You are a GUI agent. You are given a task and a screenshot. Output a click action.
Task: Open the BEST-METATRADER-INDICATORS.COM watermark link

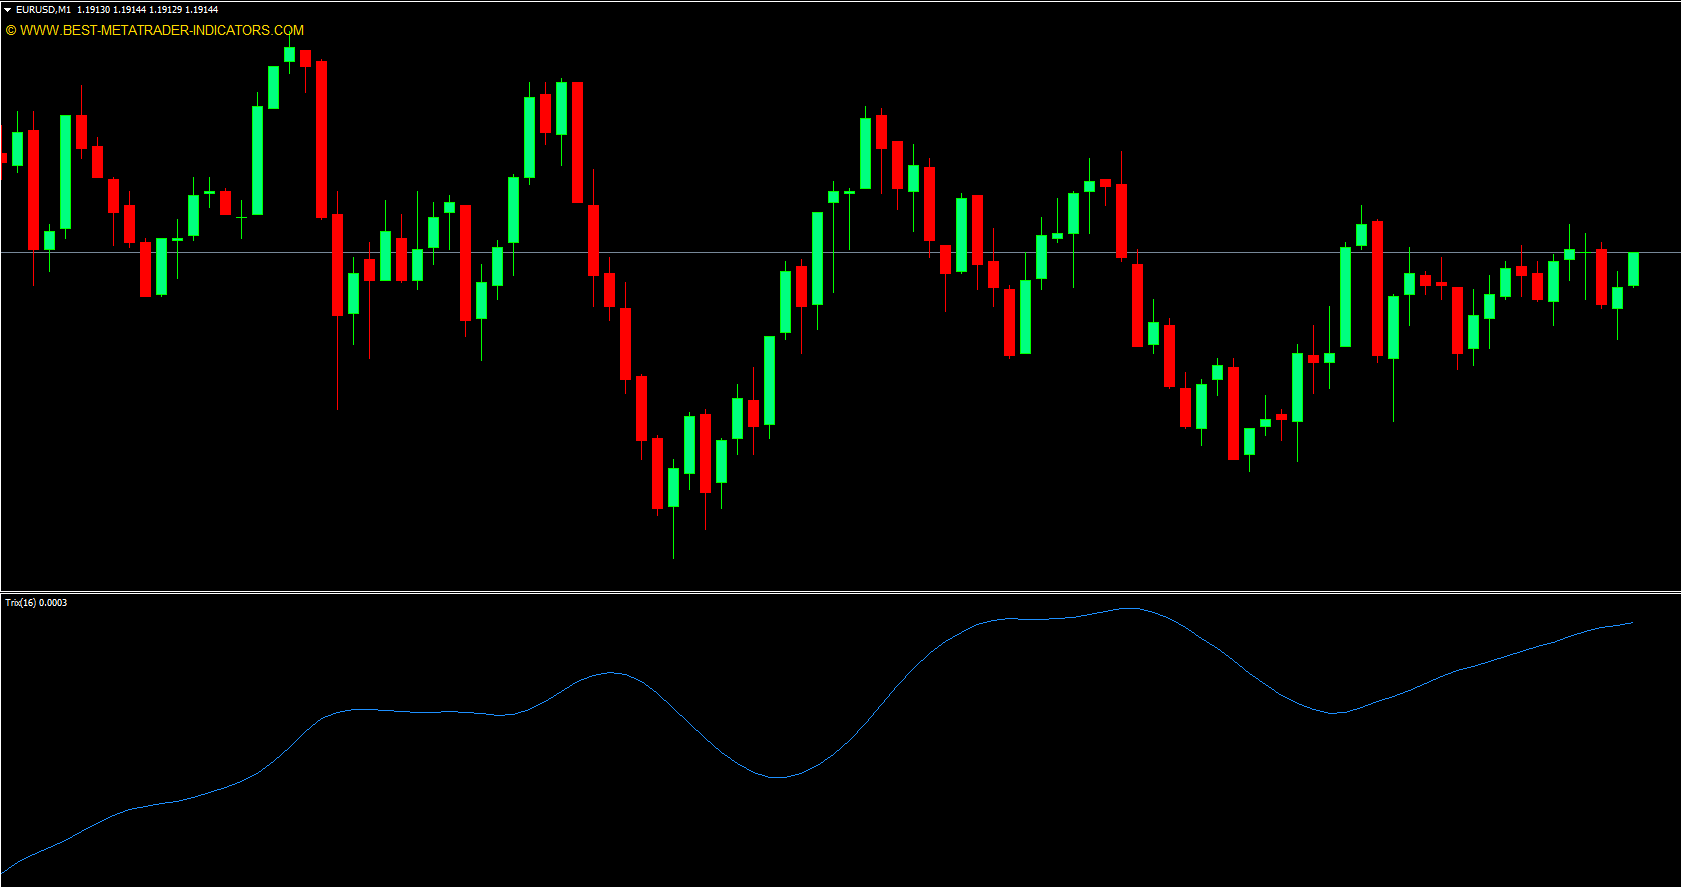pyautogui.click(x=162, y=30)
